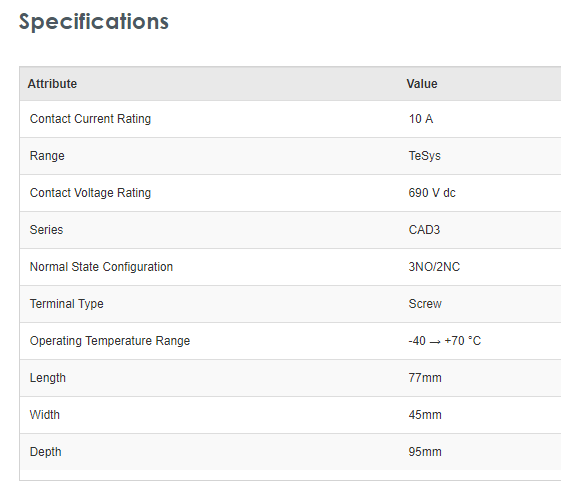Select the Screw terminal value
561x495 pixels.
point(425,304)
